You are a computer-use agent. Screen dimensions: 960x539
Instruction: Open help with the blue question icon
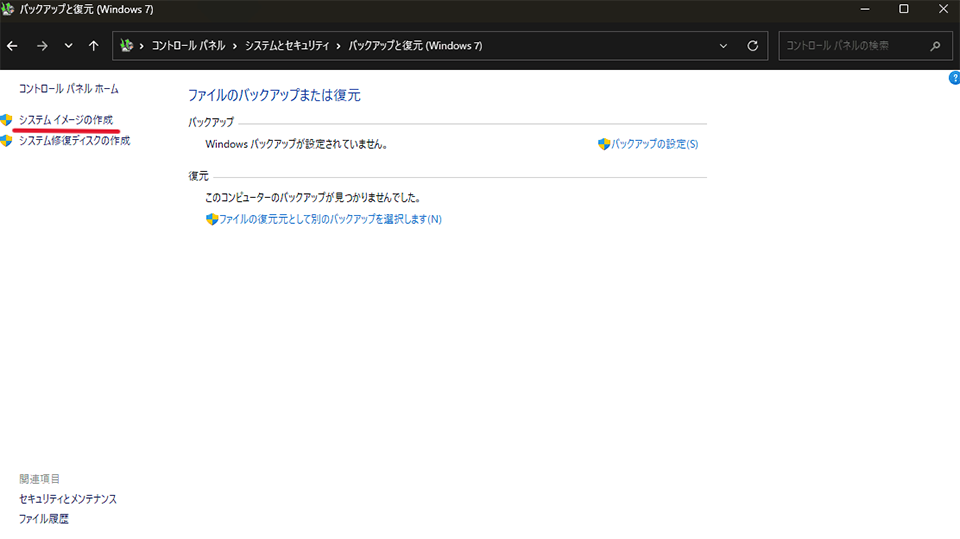954,78
